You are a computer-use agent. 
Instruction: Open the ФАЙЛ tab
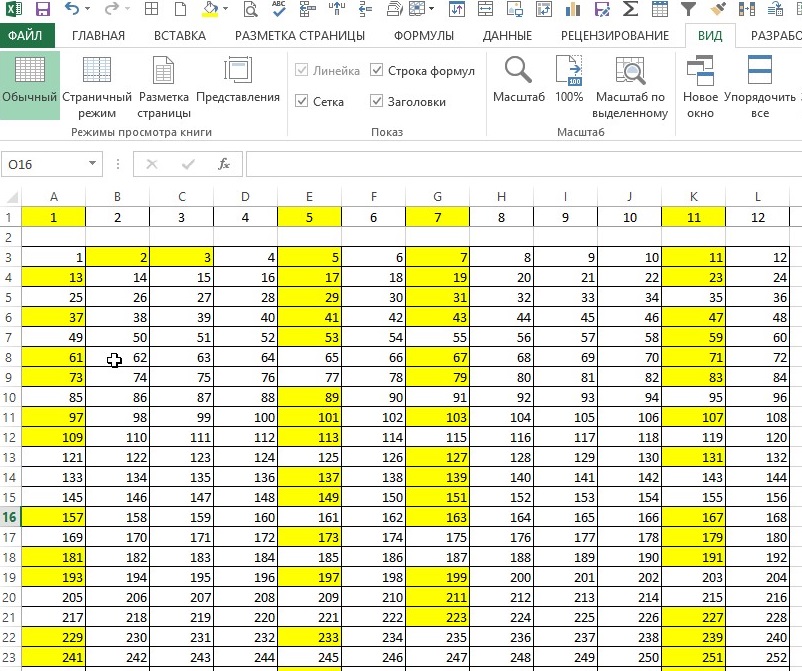pos(25,35)
